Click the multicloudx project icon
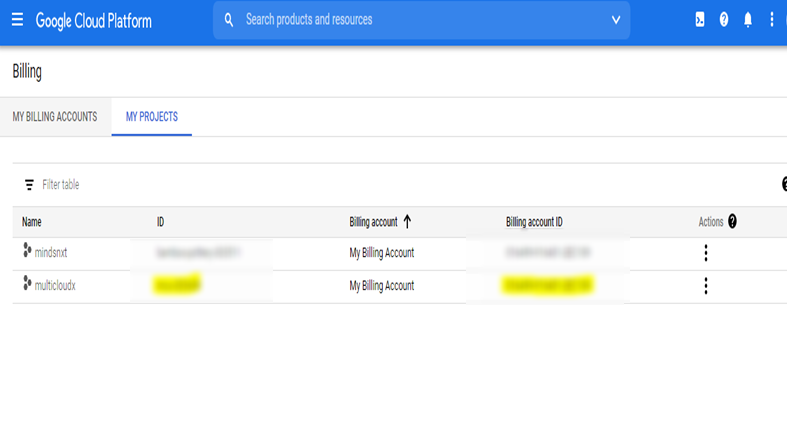 pos(27,285)
